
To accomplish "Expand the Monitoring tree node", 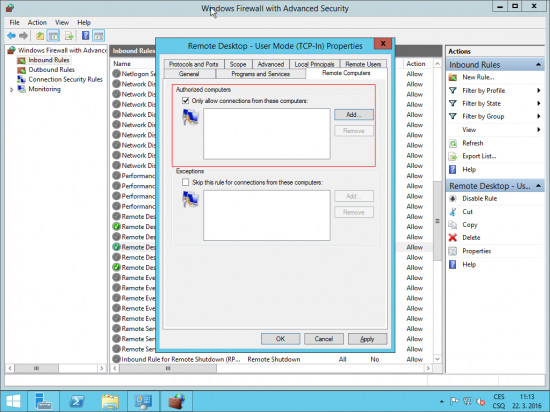I will (x=12, y=90).
